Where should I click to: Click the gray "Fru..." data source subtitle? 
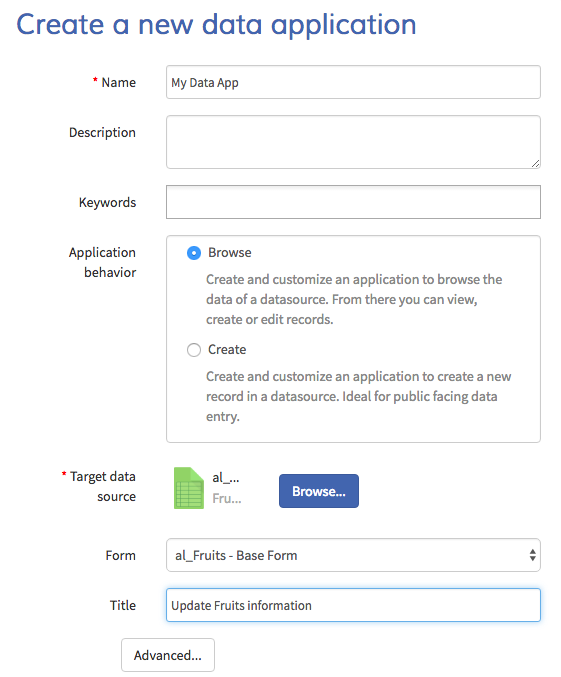(227, 499)
